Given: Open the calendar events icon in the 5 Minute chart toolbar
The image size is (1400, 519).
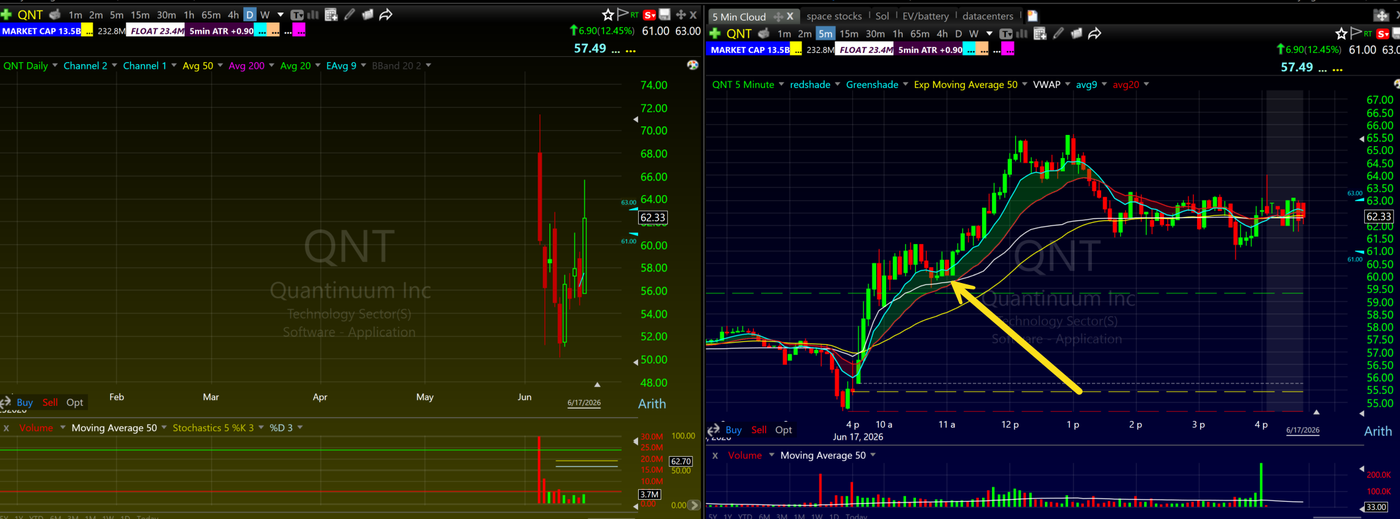Looking at the screenshot, I should 1040,33.
